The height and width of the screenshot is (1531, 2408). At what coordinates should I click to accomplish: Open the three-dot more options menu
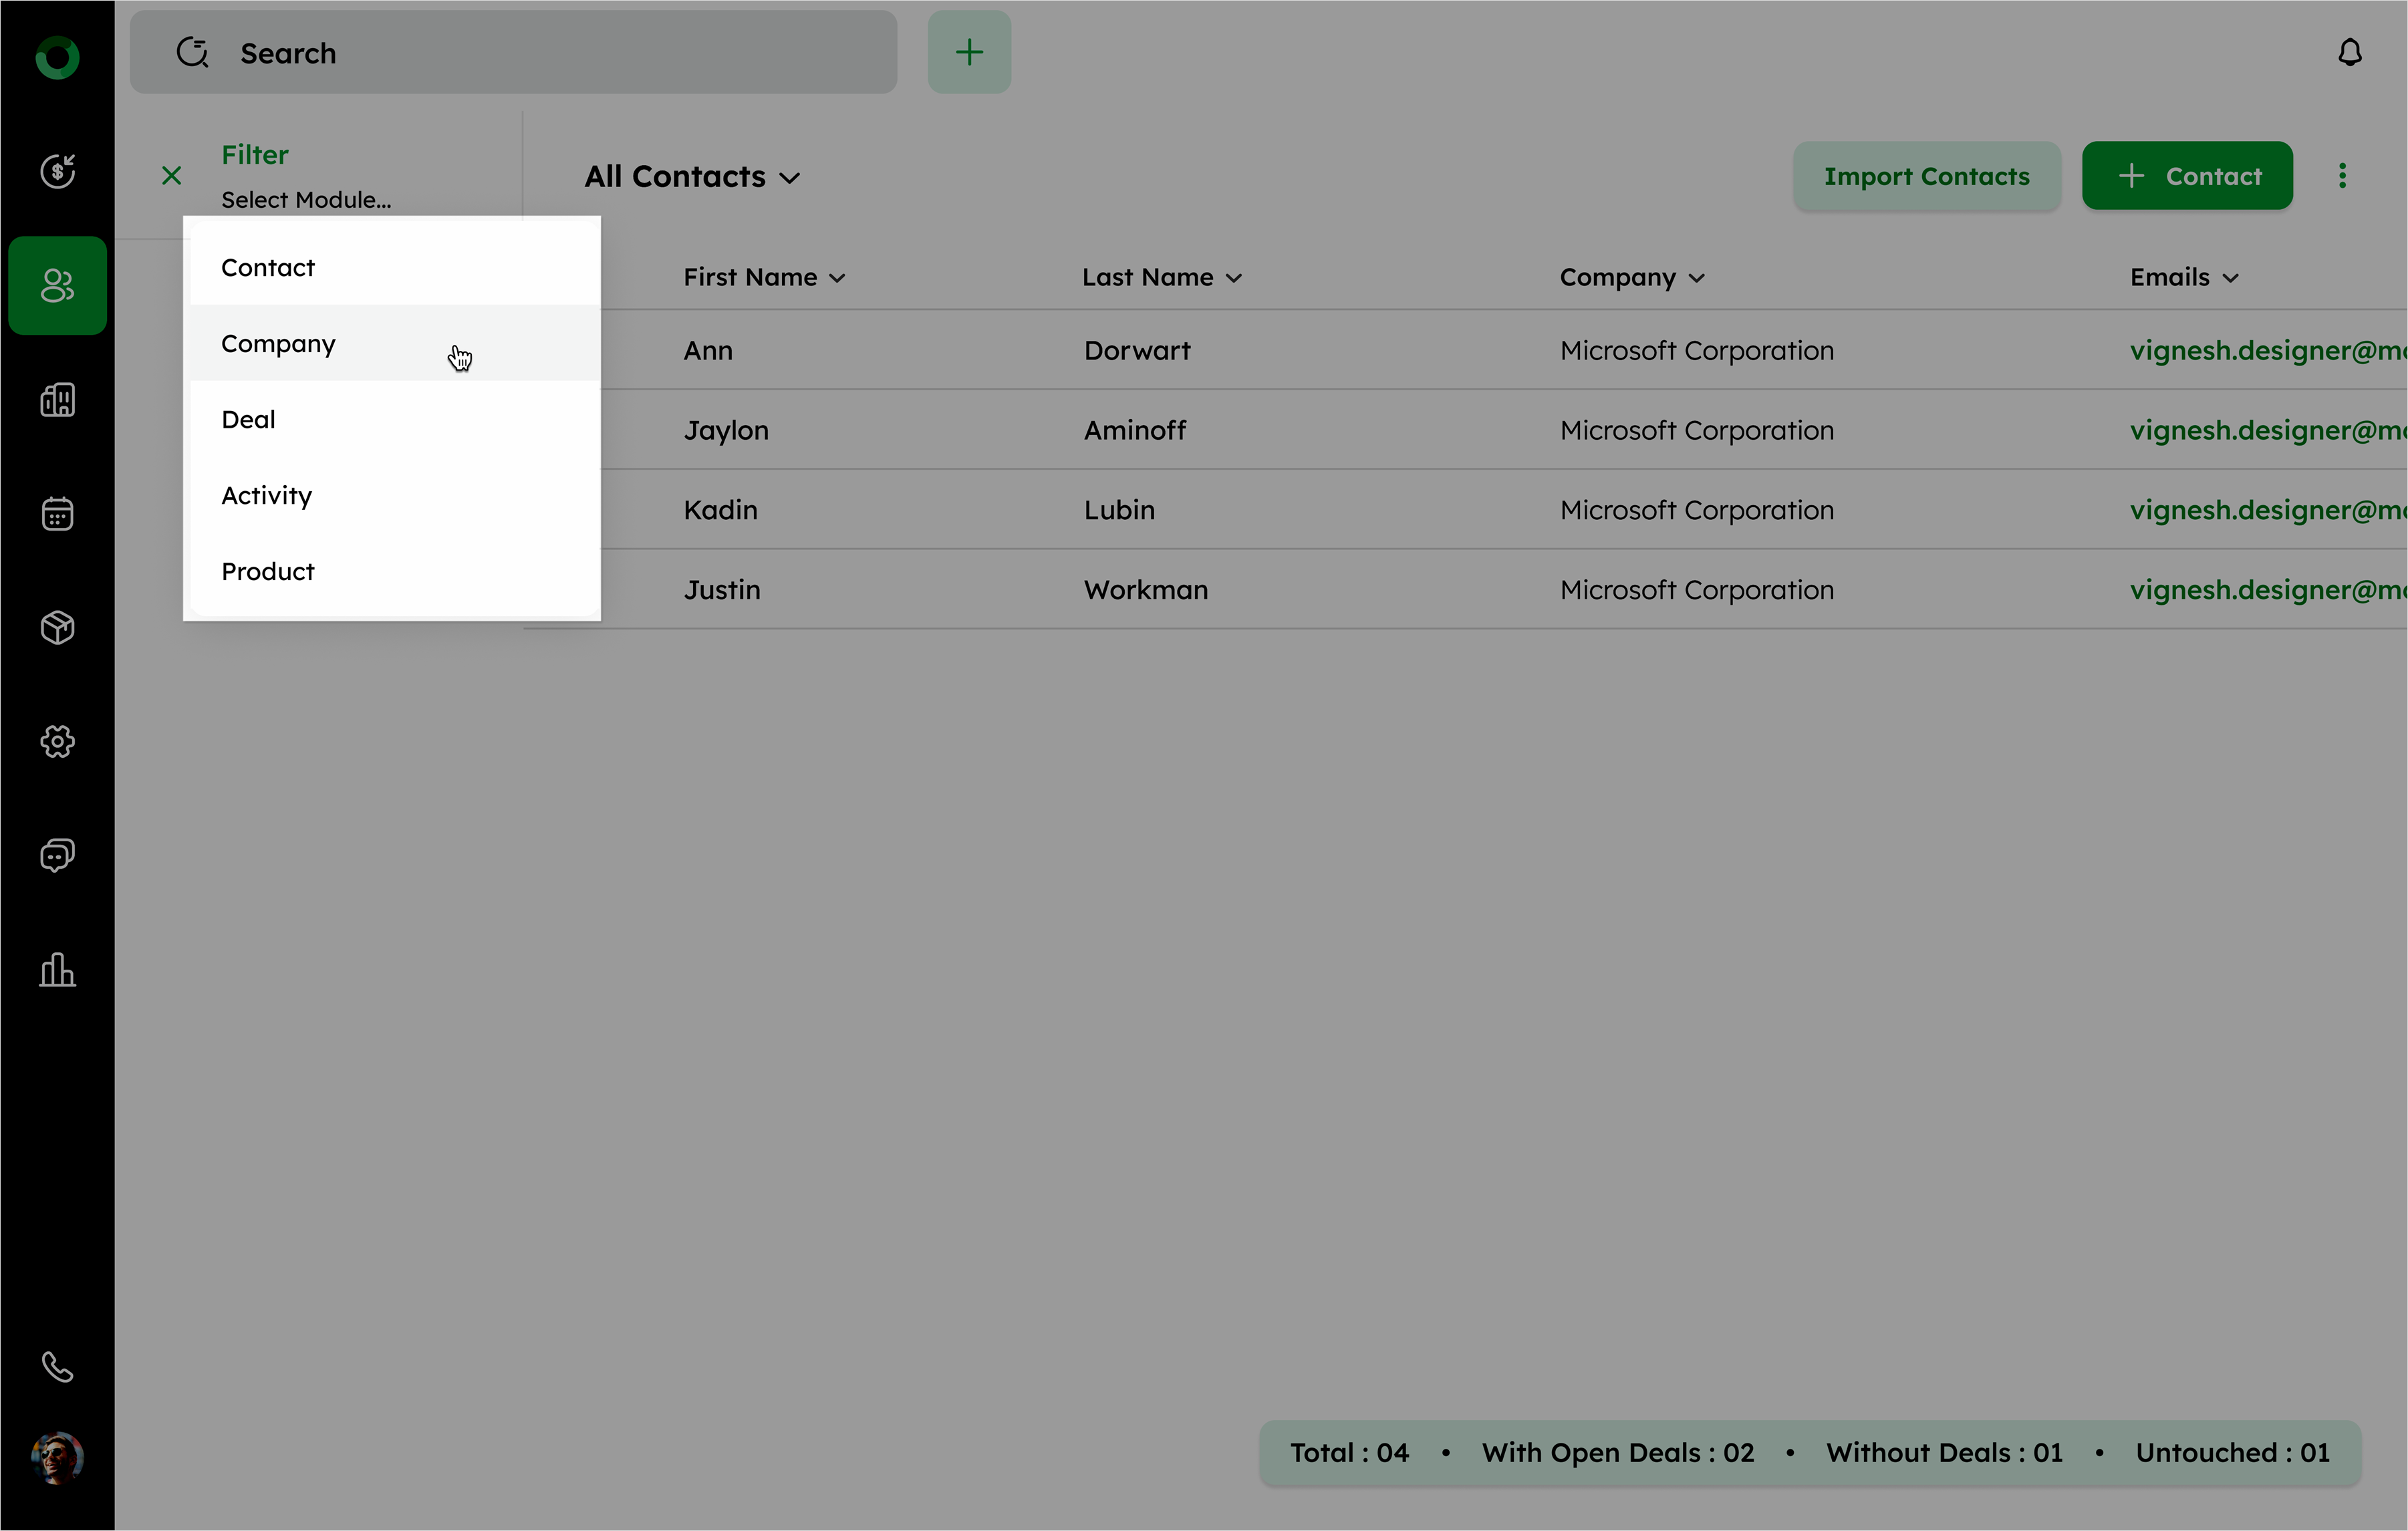pos(2342,176)
